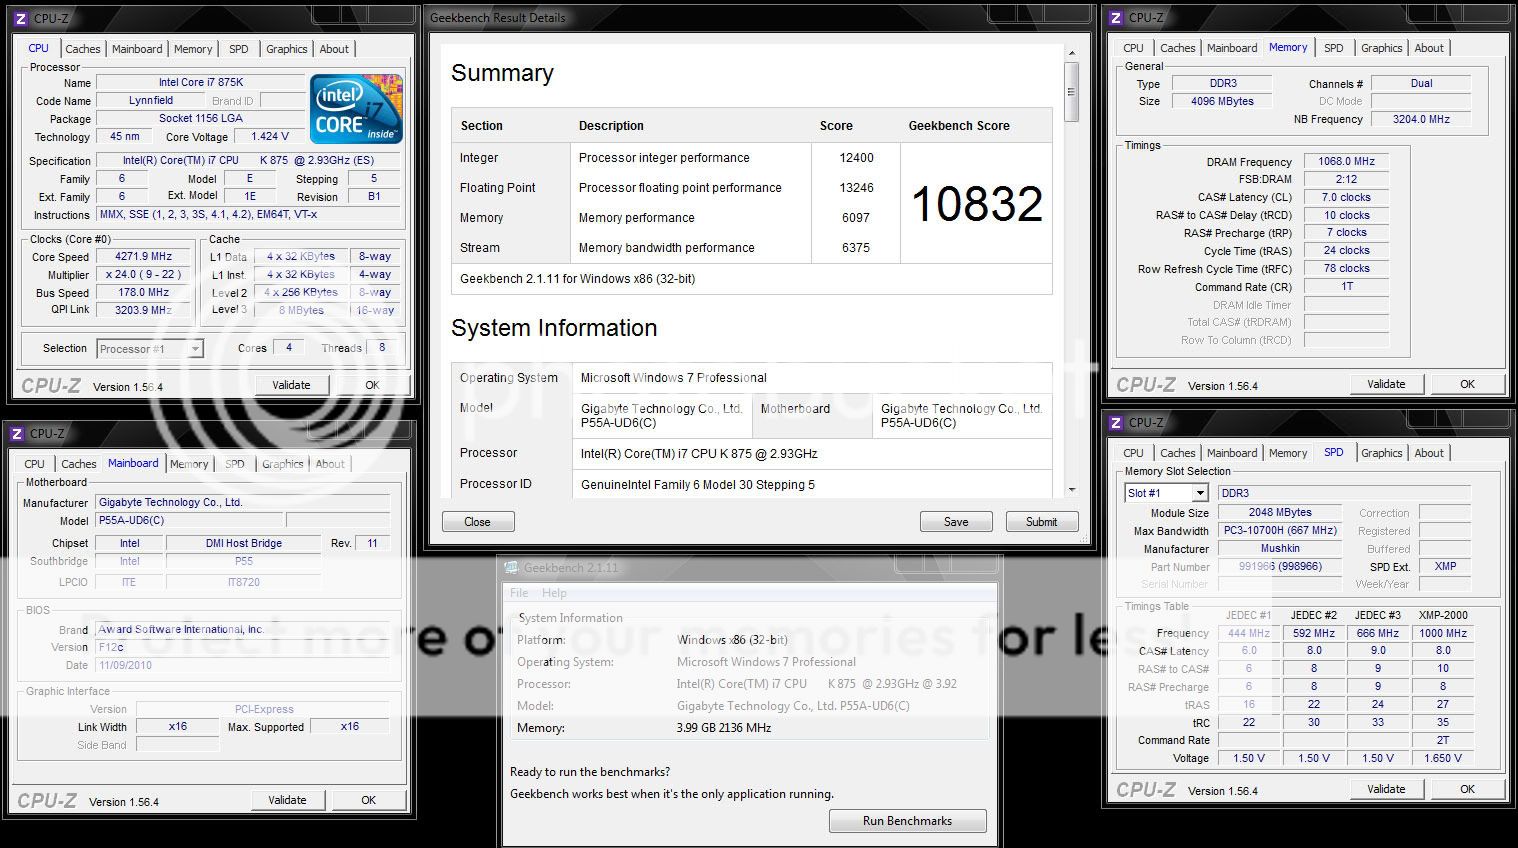Click the Geekbench Score 10832

pyautogui.click(x=977, y=204)
